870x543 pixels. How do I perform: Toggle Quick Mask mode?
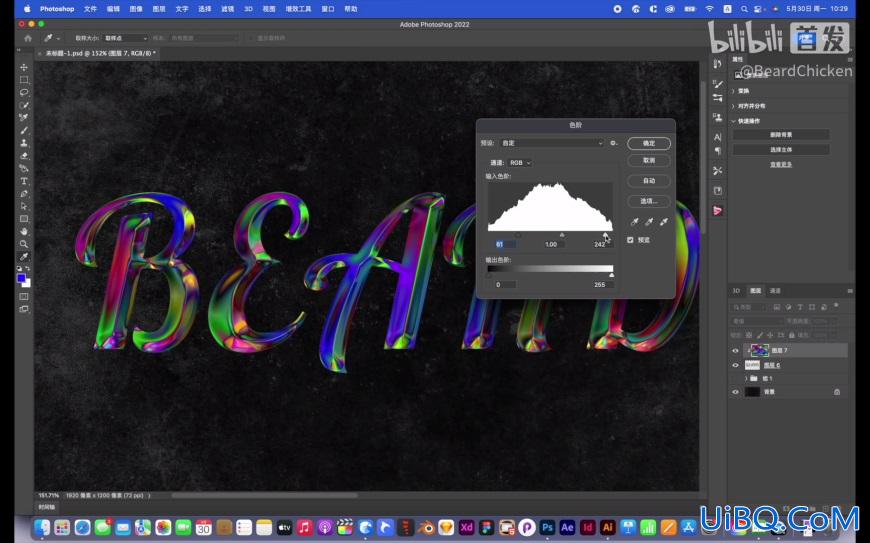point(24,297)
